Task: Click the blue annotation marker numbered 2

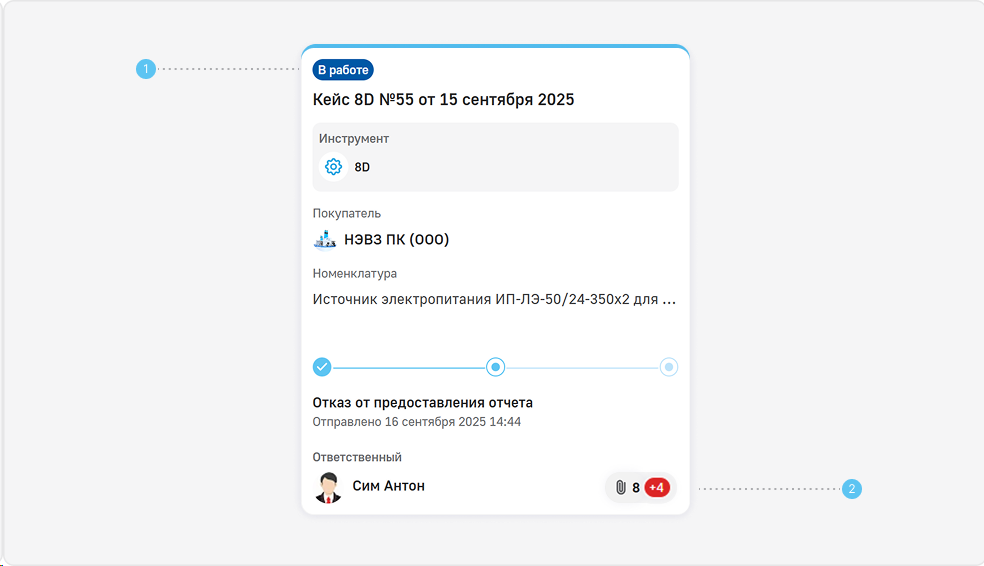Action: 851,489
